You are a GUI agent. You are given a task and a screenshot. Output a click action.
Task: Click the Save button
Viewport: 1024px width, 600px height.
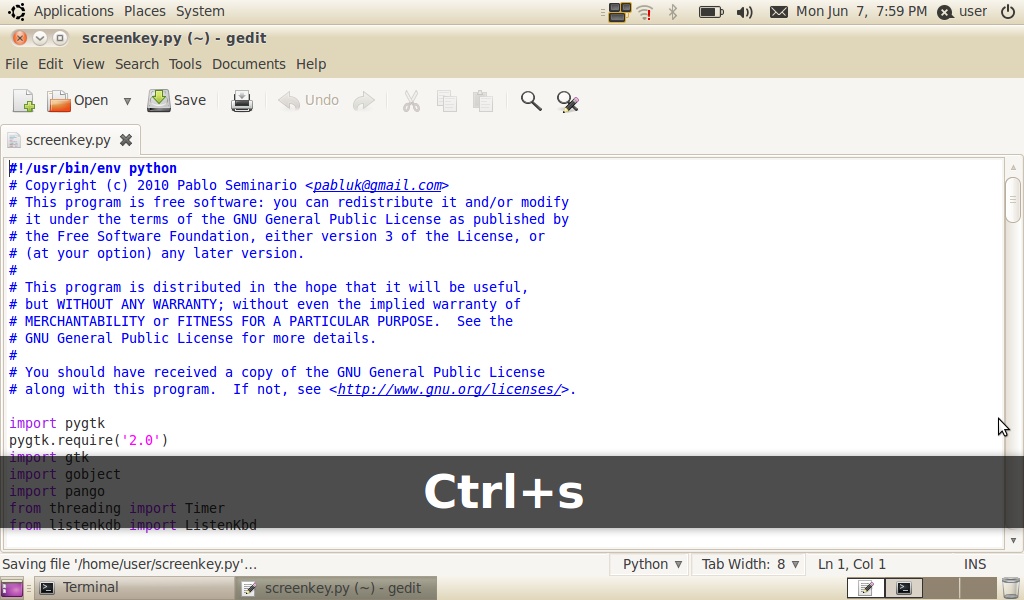point(176,101)
